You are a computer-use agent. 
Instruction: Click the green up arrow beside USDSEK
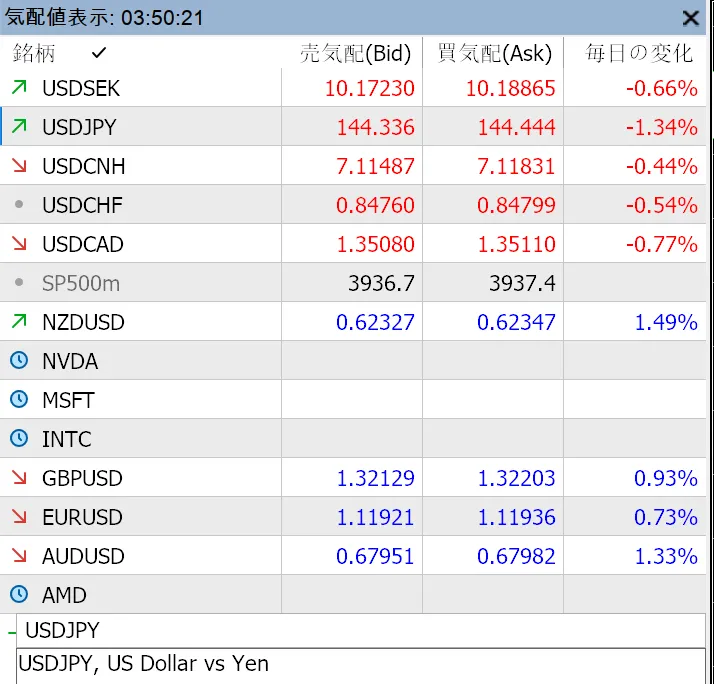19,87
